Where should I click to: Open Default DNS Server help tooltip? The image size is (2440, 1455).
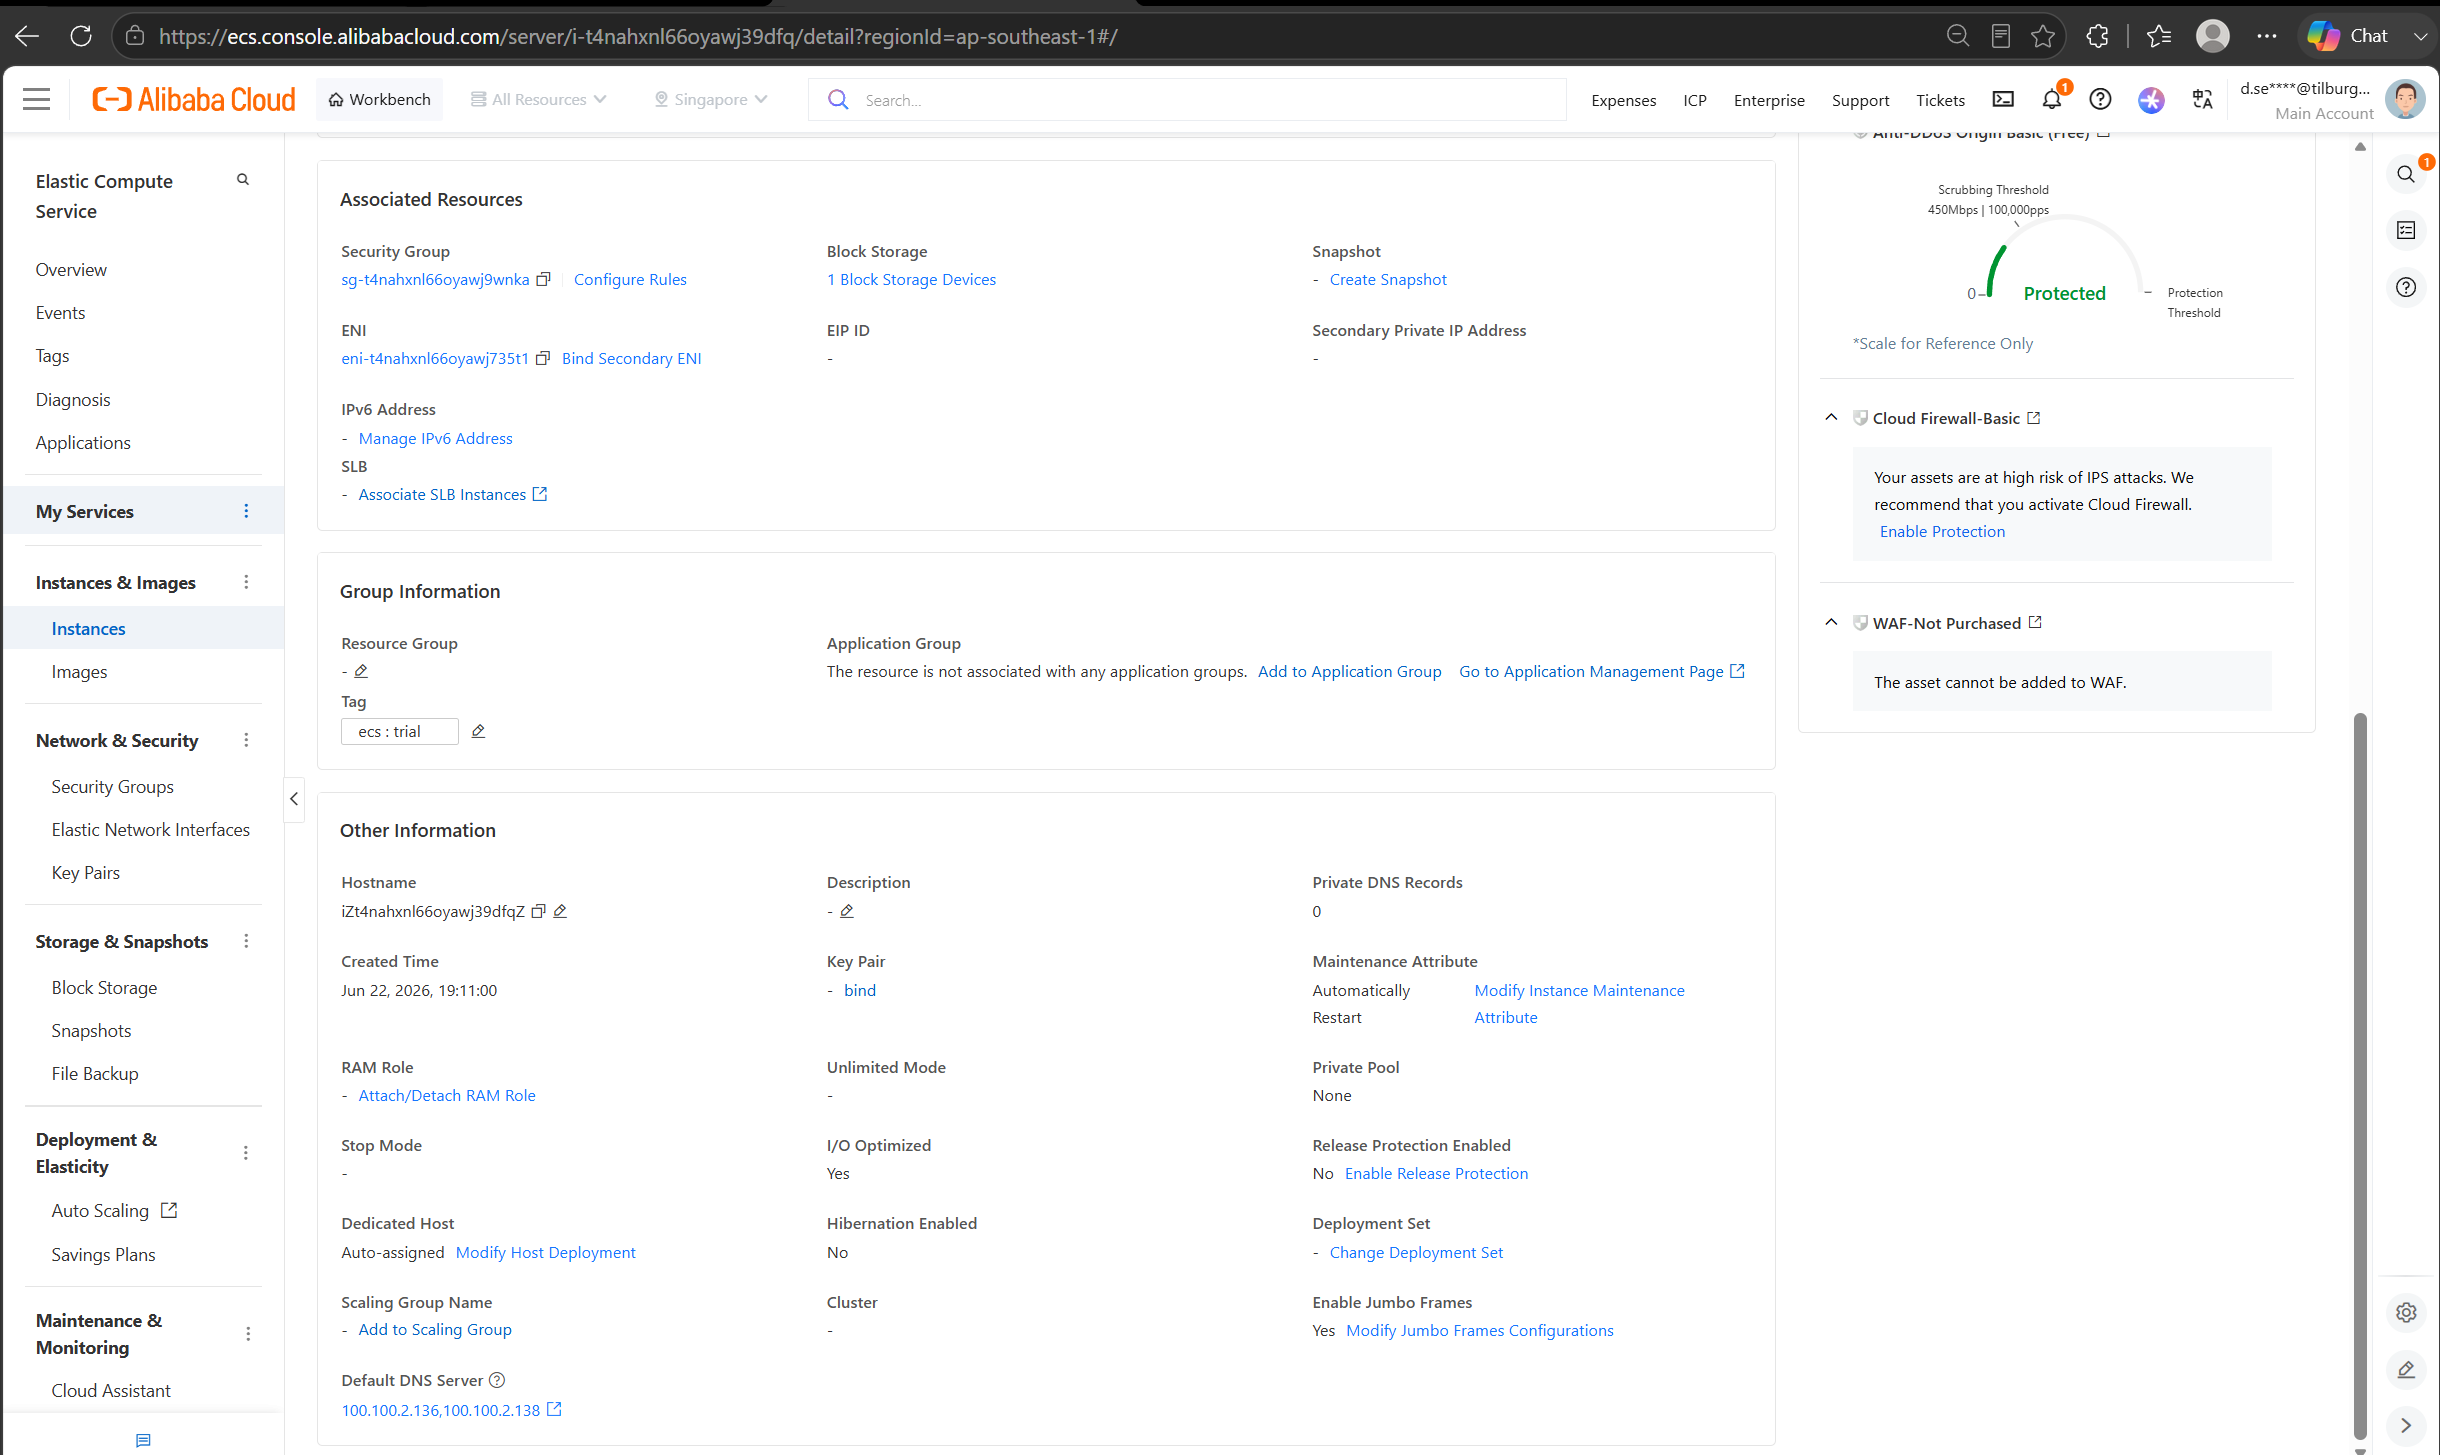coord(497,1380)
